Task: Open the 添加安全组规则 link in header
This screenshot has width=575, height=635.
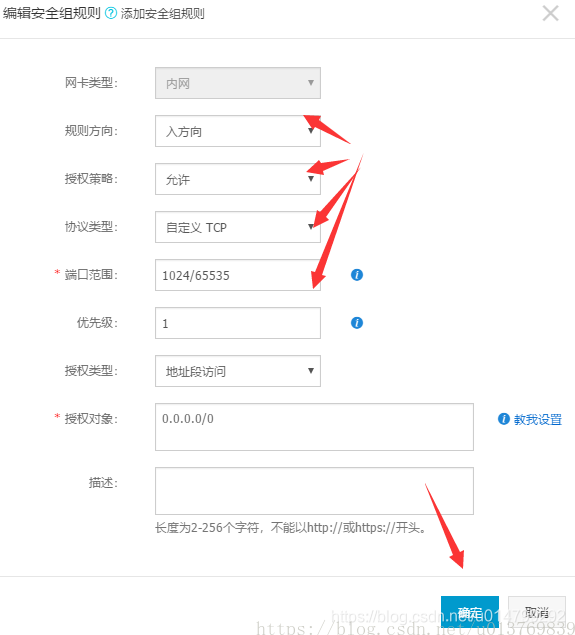Action: pyautogui.click(x=162, y=14)
